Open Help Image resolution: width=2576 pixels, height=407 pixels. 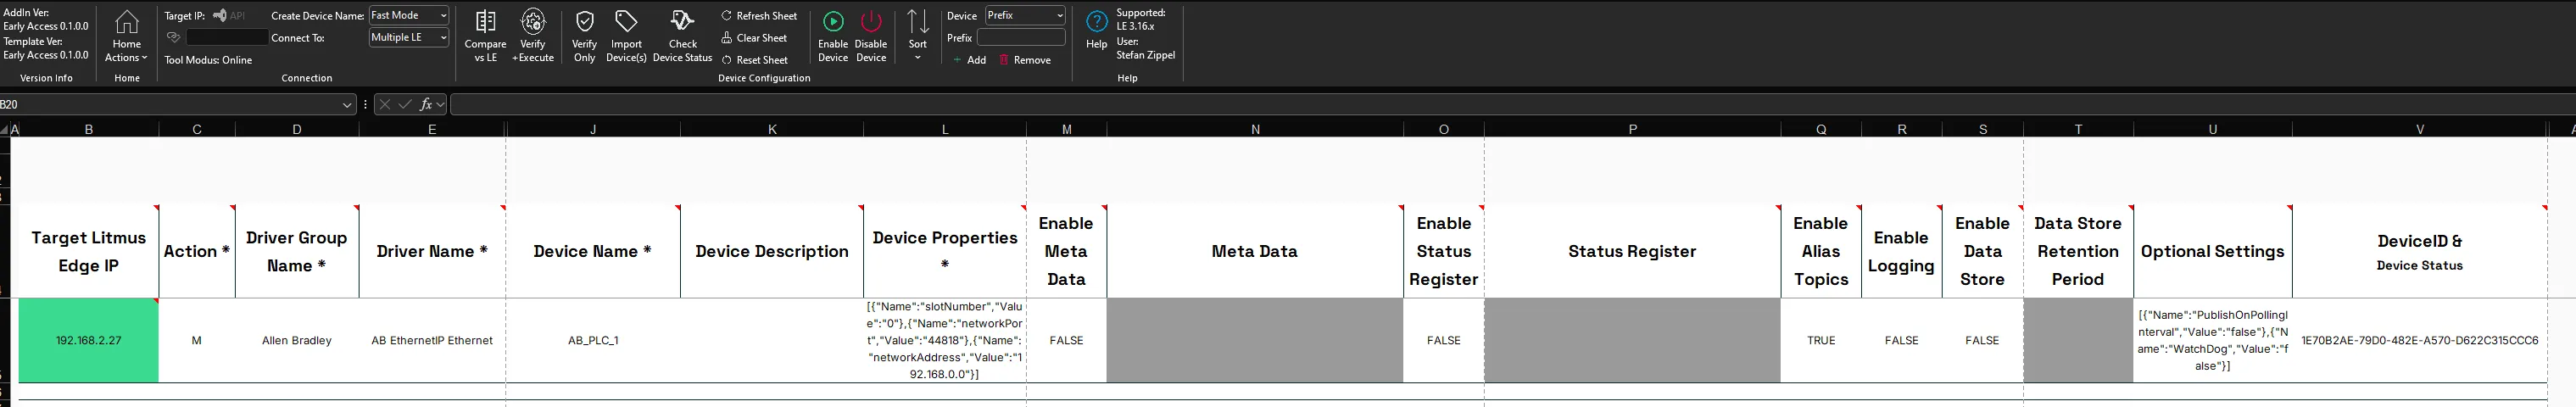pos(1096,30)
